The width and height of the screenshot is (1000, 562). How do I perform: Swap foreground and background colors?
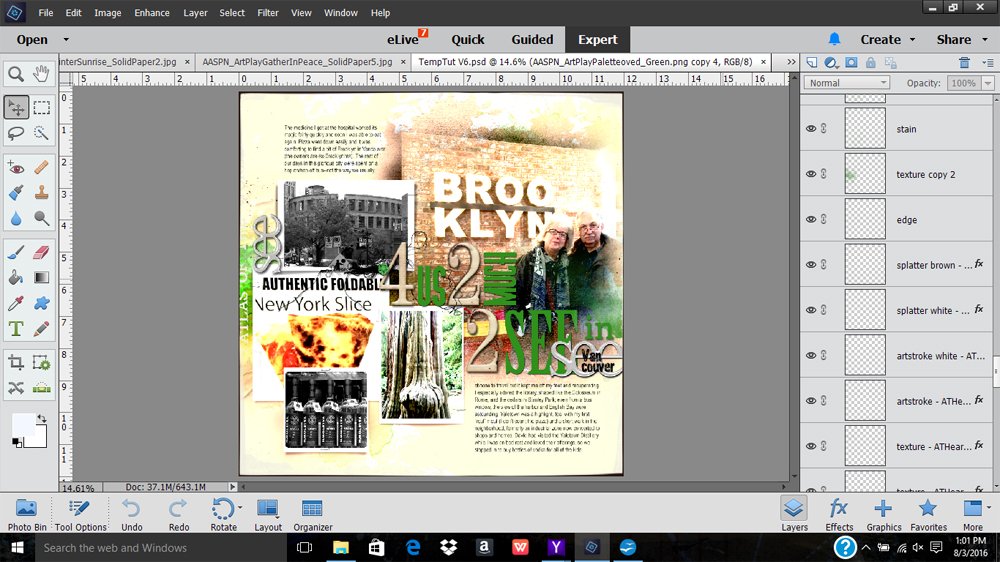(42, 419)
